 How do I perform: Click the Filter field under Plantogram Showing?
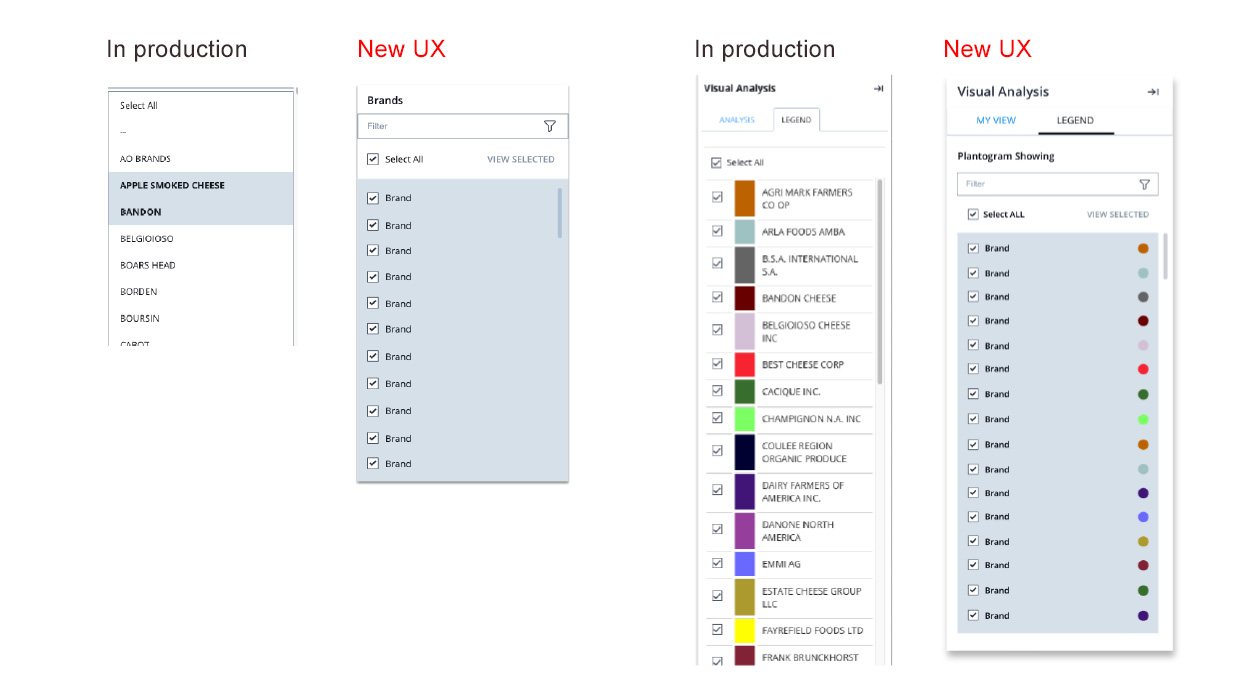point(1058,184)
